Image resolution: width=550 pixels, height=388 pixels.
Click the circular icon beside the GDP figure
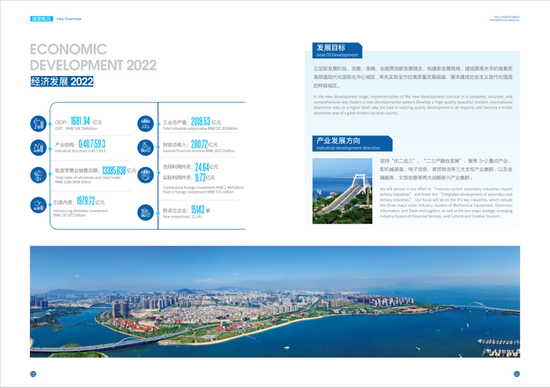click(38, 123)
